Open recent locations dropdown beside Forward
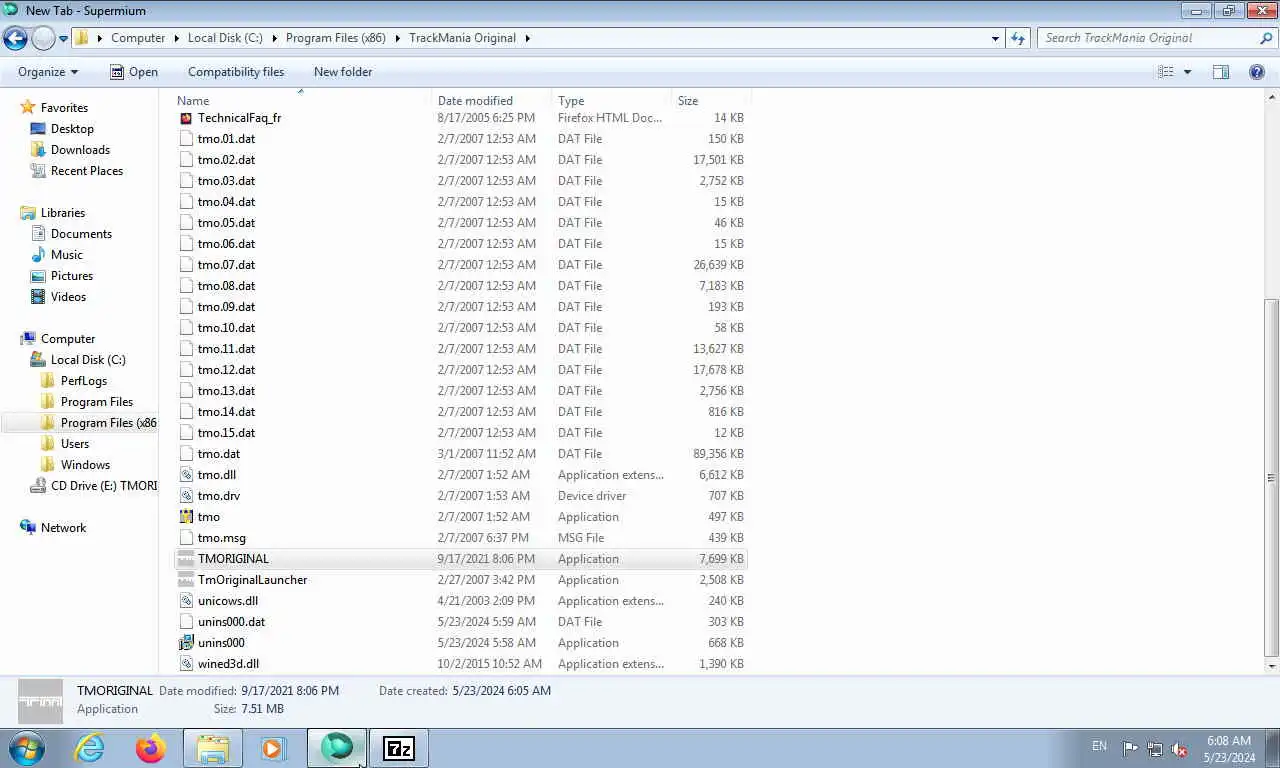The image size is (1280, 768). [63, 39]
